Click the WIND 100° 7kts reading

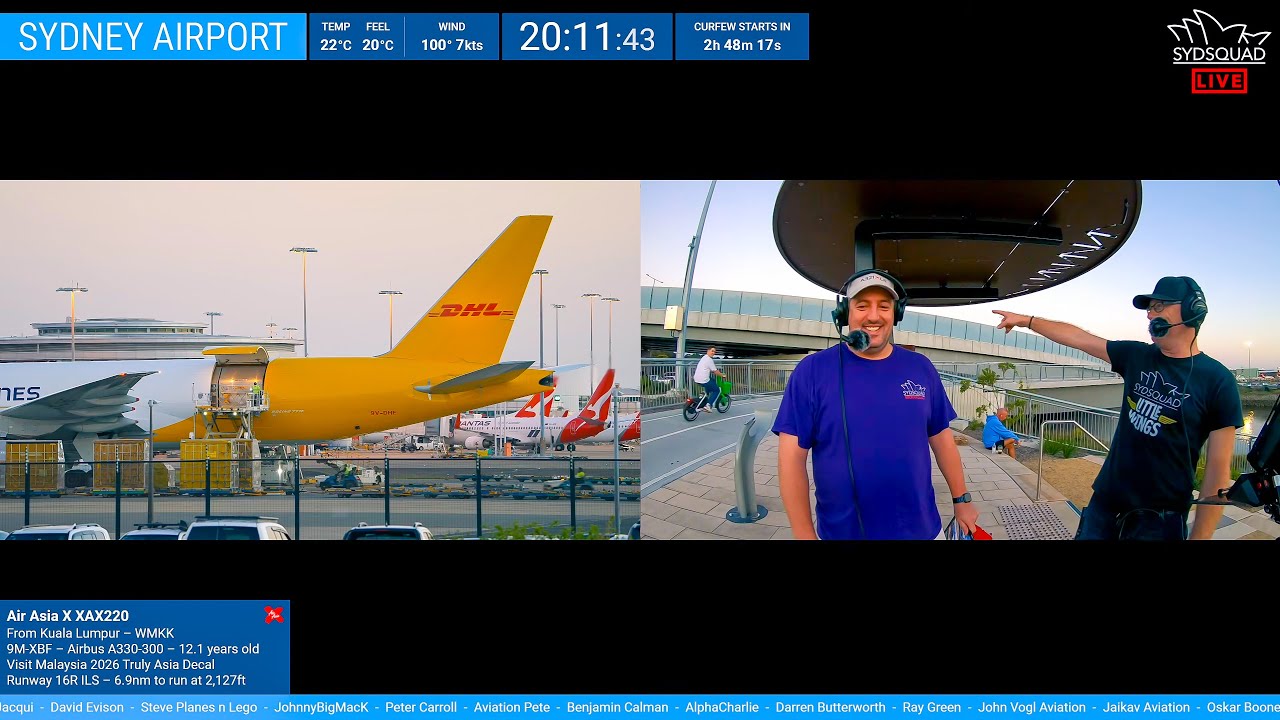pyautogui.click(x=452, y=37)
